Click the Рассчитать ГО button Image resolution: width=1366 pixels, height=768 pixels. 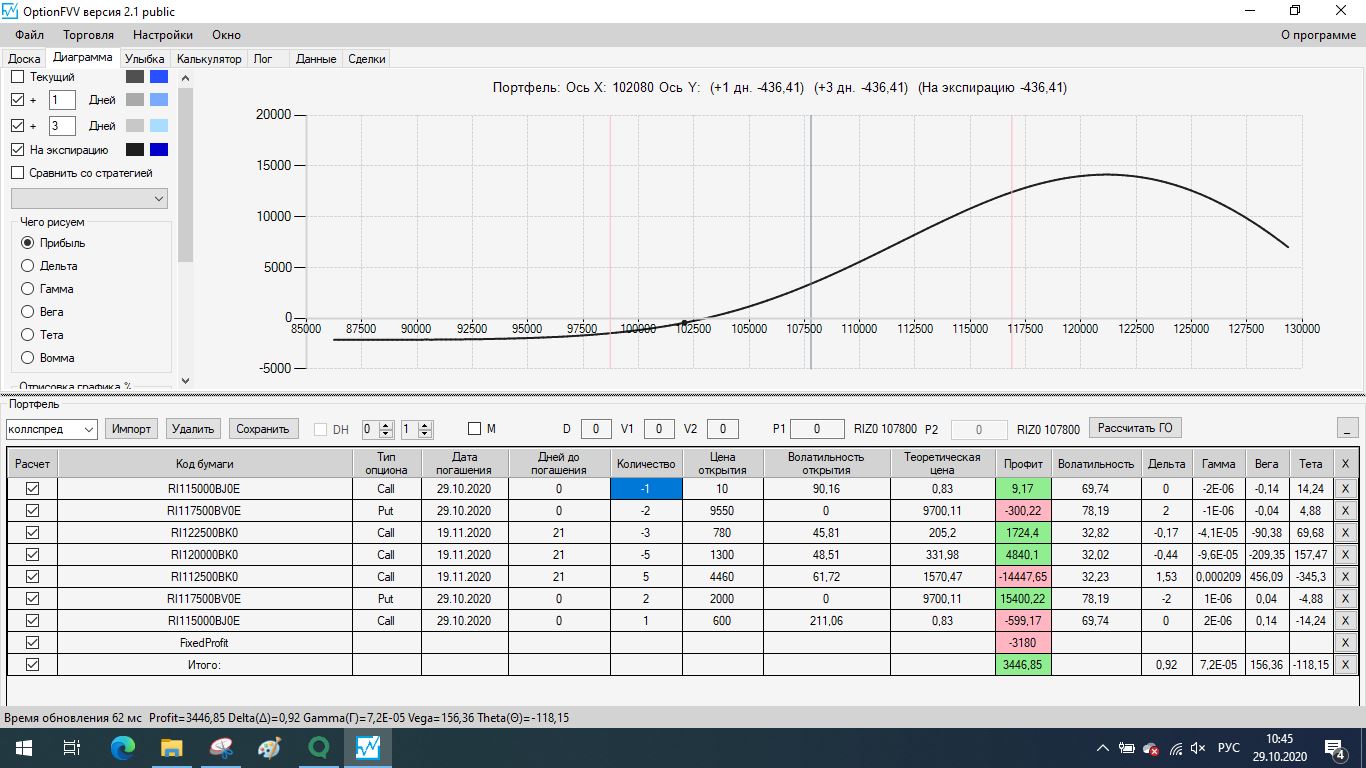(1135, 428)
